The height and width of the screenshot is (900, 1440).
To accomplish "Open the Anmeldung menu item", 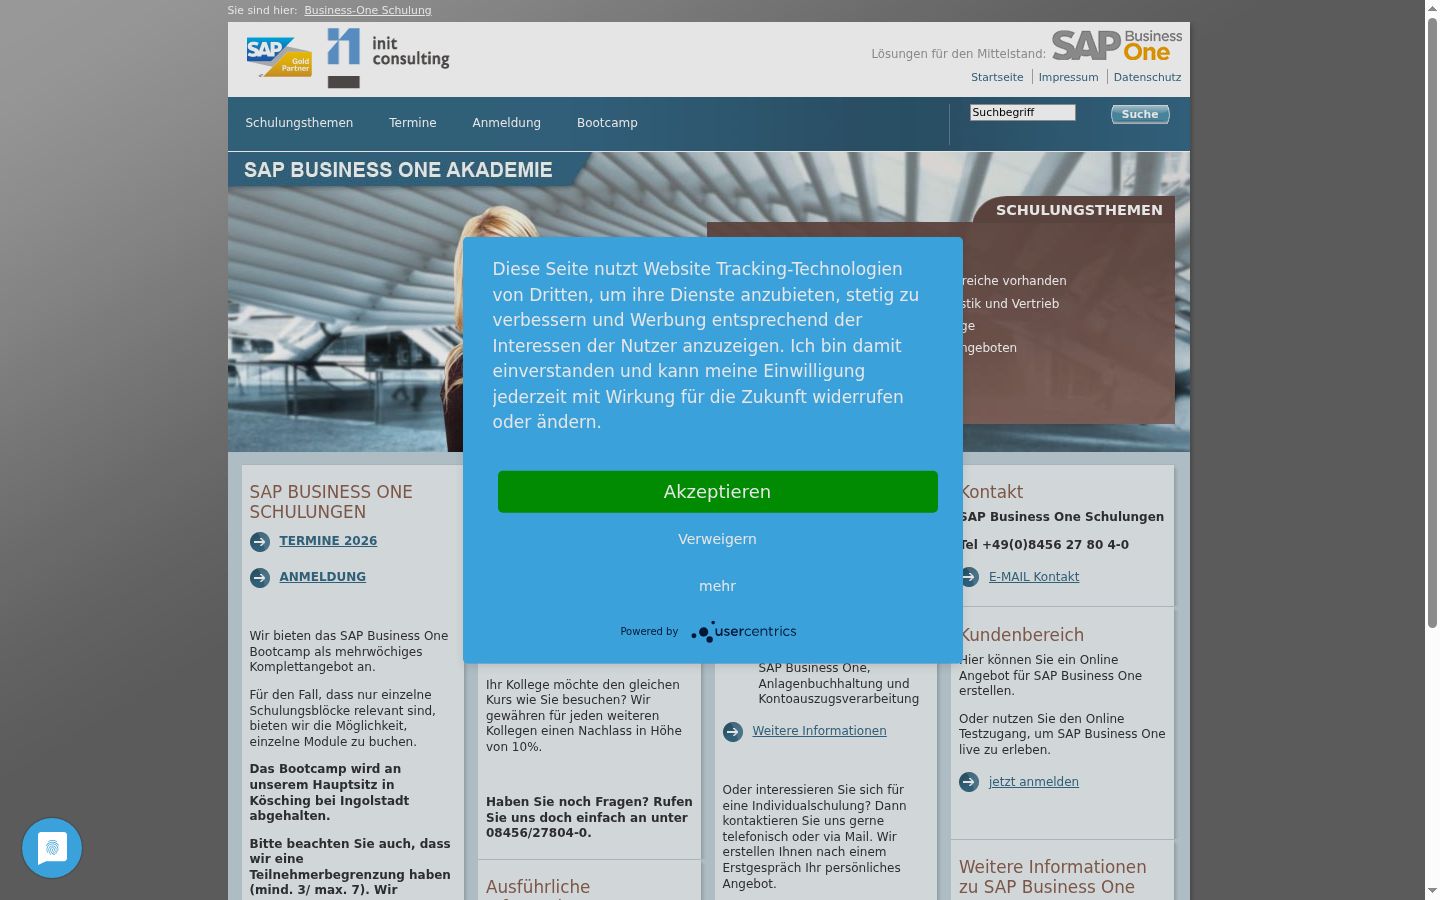I will [507, 123].
